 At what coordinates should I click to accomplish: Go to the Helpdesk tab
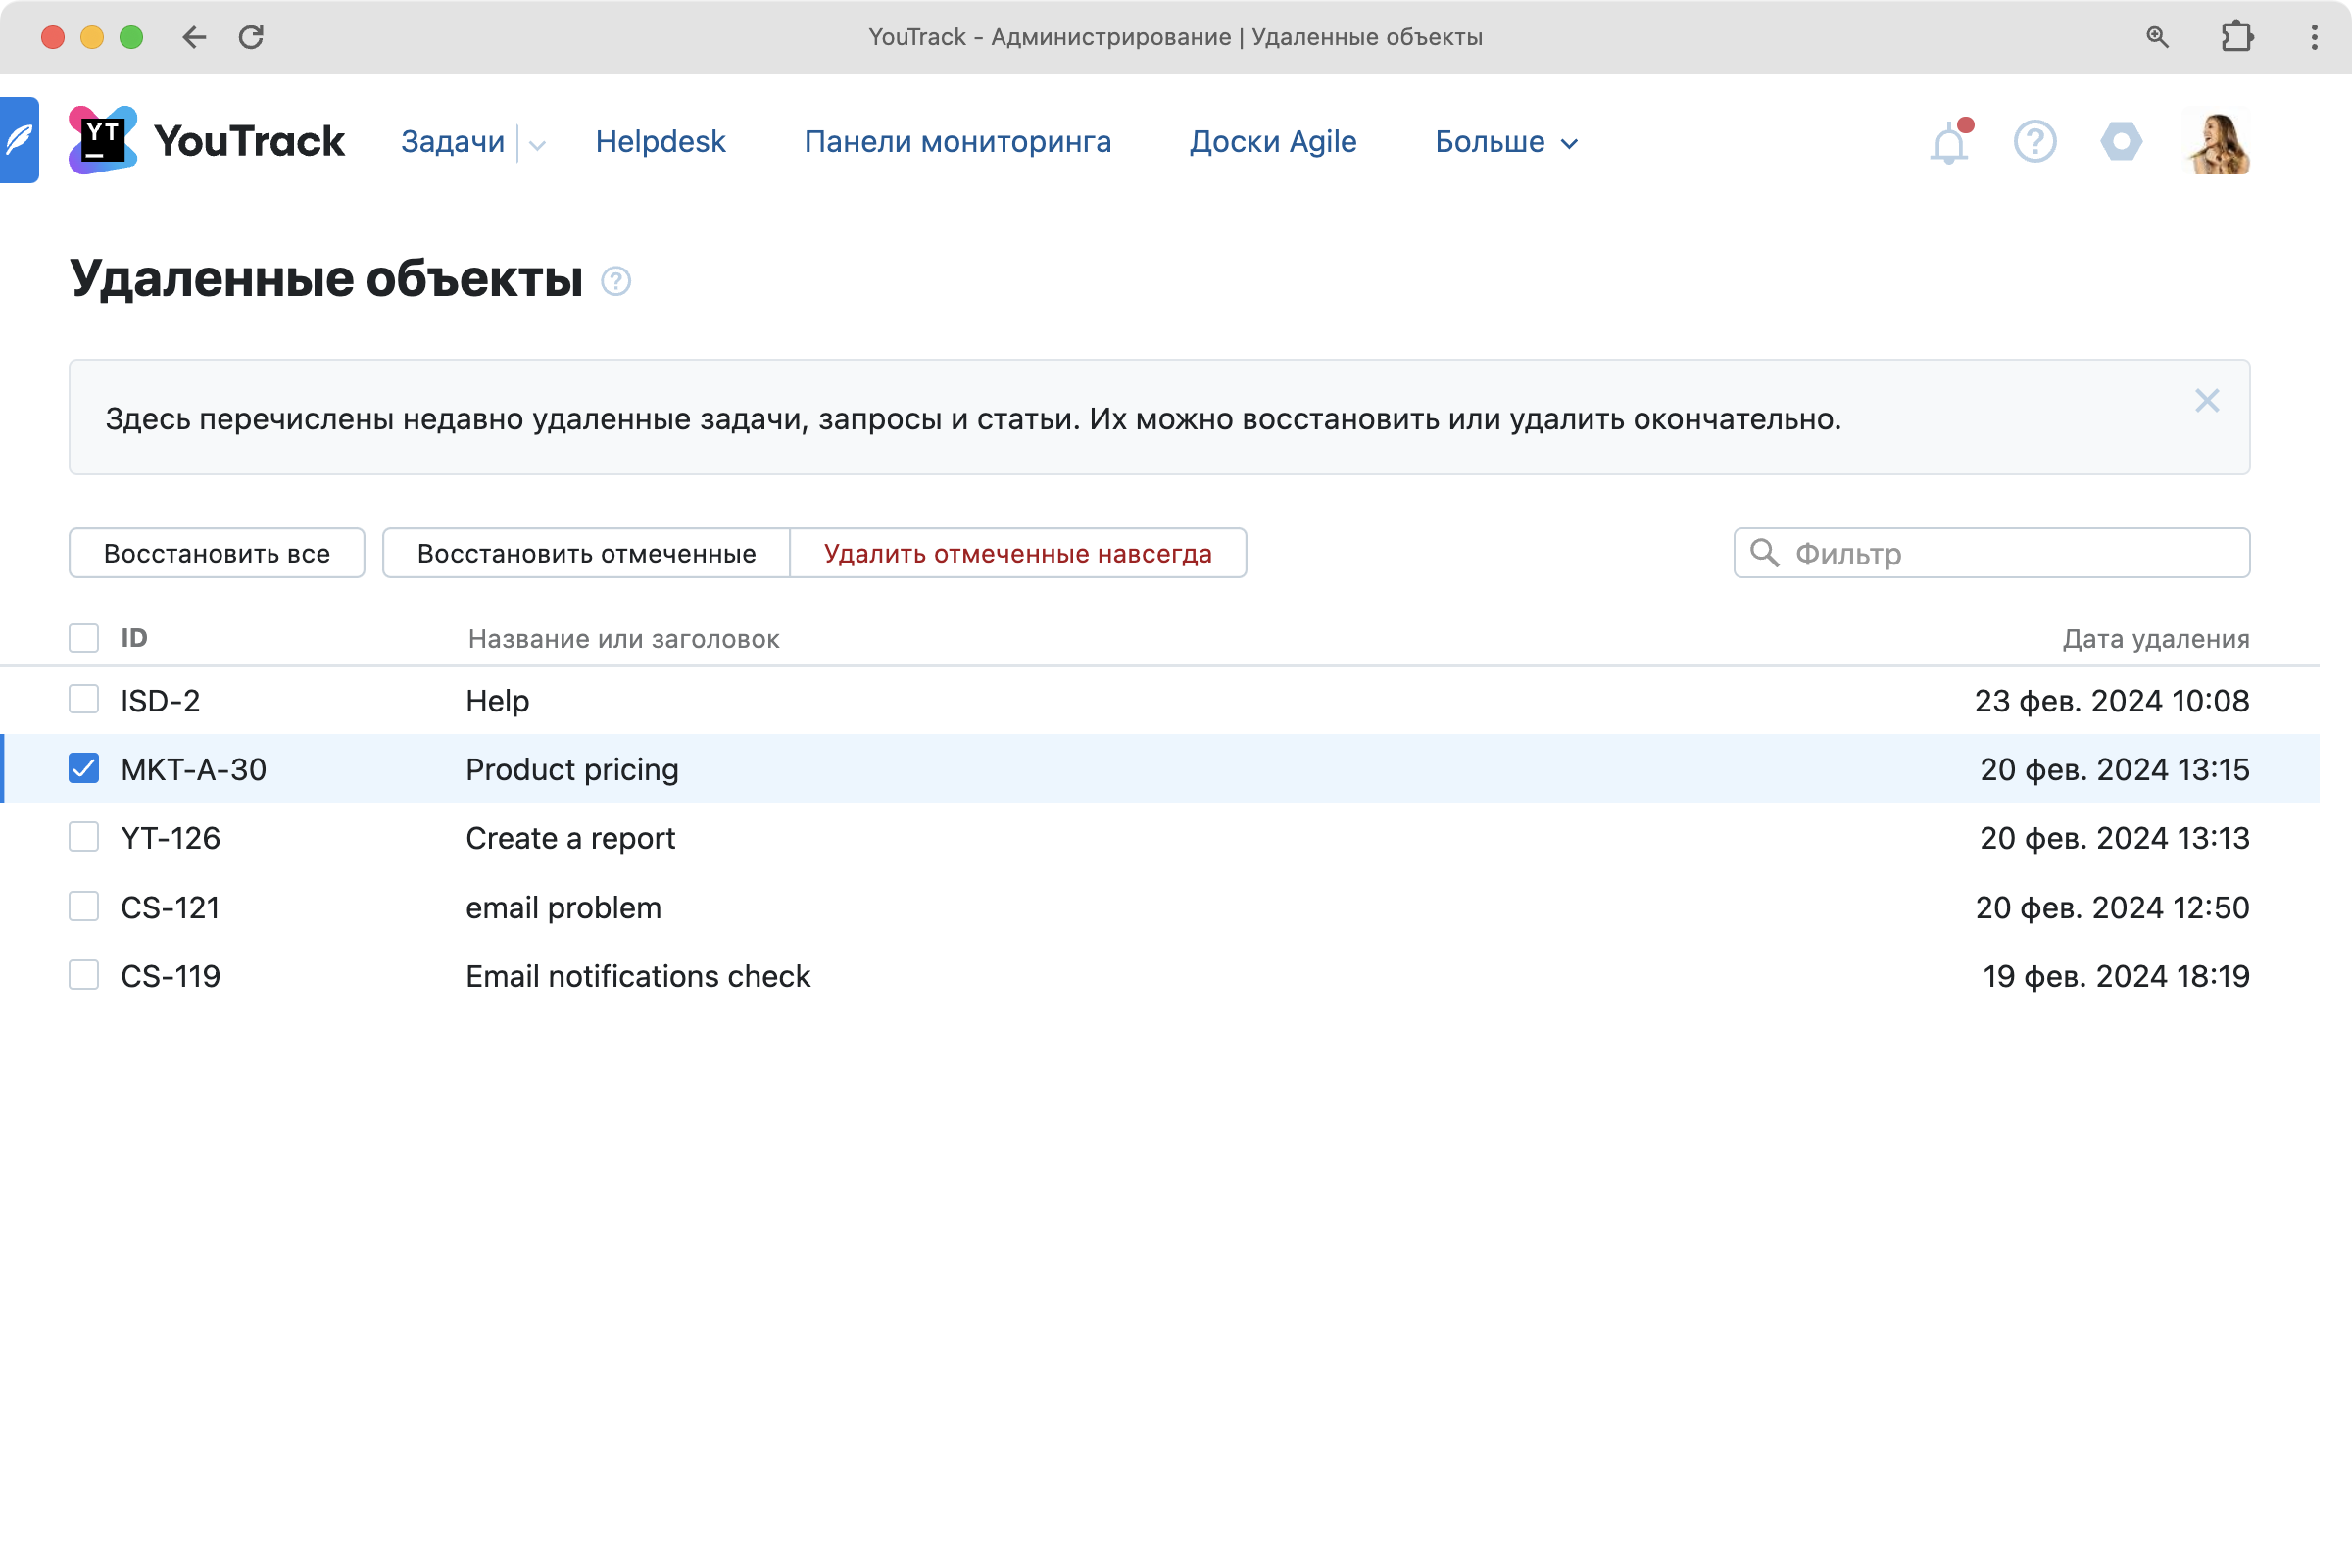660,141
